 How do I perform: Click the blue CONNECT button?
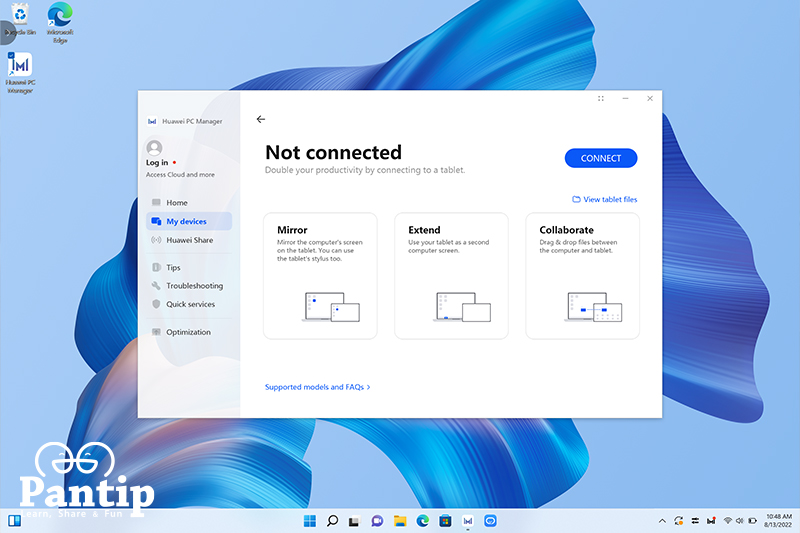pos(601,158)
